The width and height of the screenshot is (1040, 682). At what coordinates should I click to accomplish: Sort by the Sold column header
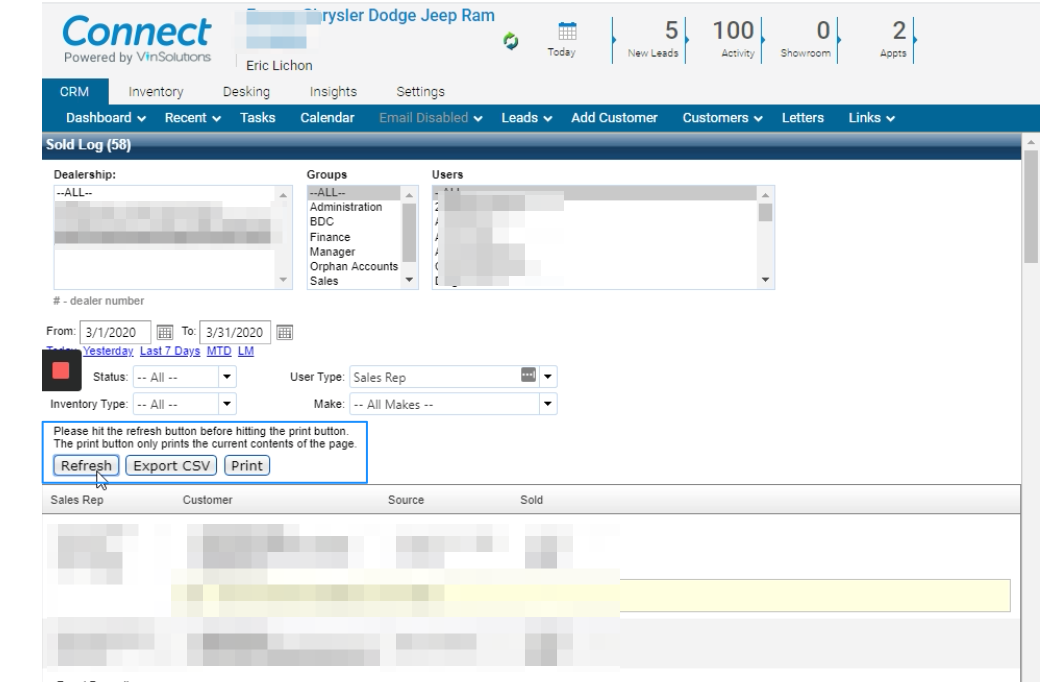(x=531, y=500)
